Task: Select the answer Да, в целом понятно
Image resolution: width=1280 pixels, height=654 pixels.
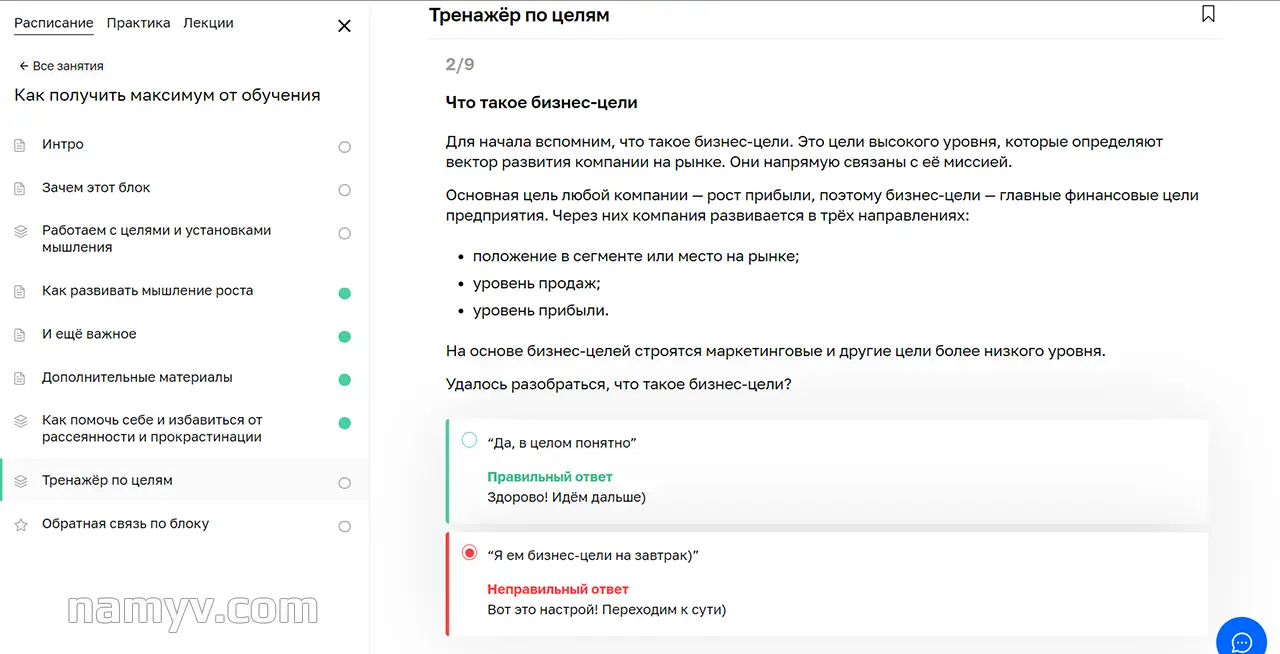Action: (468, 440)
